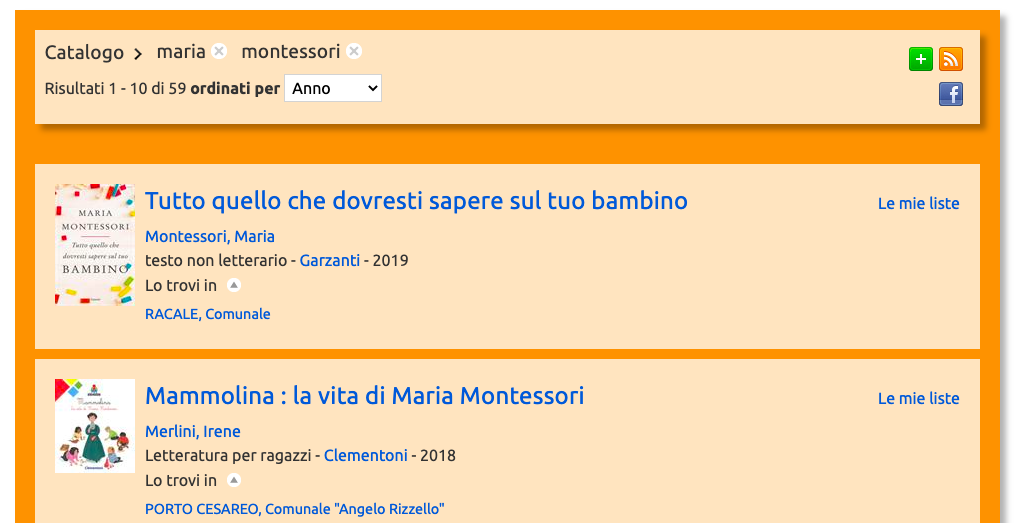Open 'Tutto quello che dovresti sapere sul tuo bambino'
1024x523 pixels.
pyautogui.click(x=416, y=201)
